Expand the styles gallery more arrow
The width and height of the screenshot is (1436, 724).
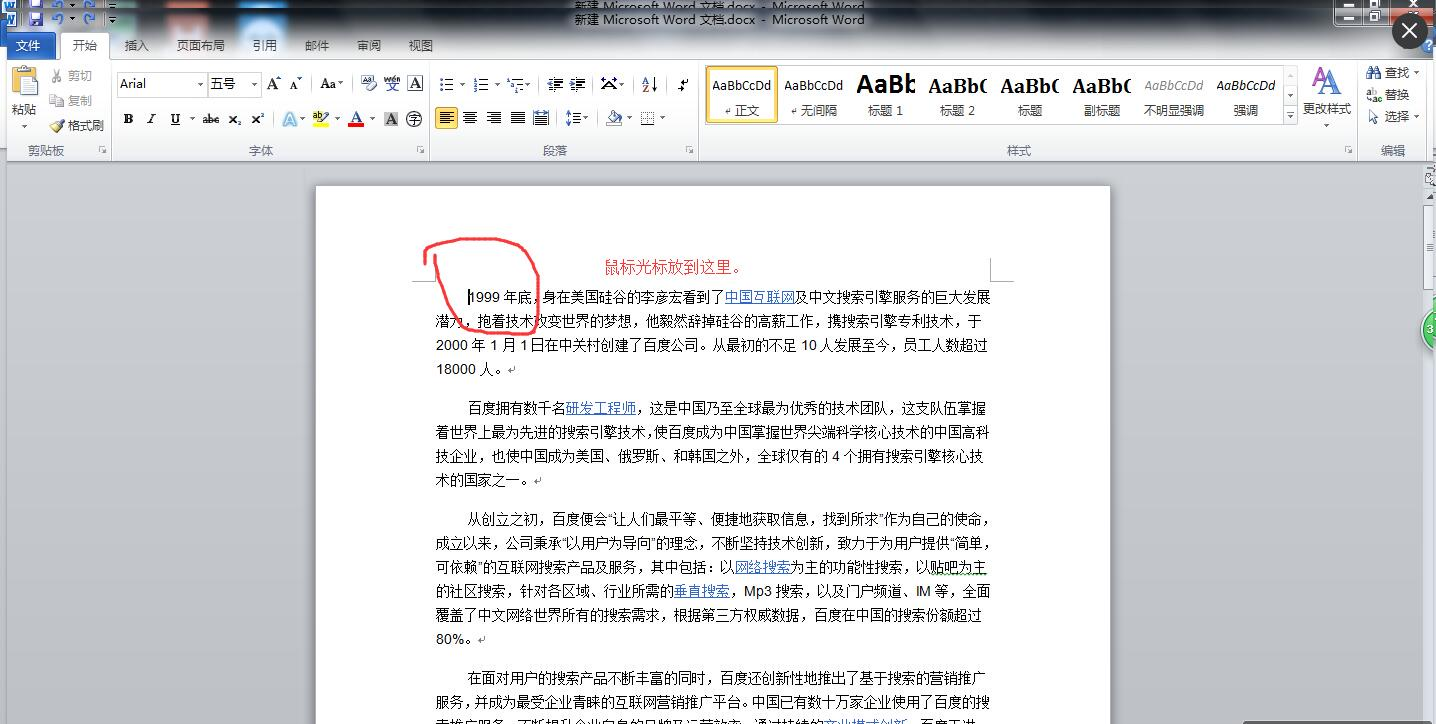pos(1290,116)
